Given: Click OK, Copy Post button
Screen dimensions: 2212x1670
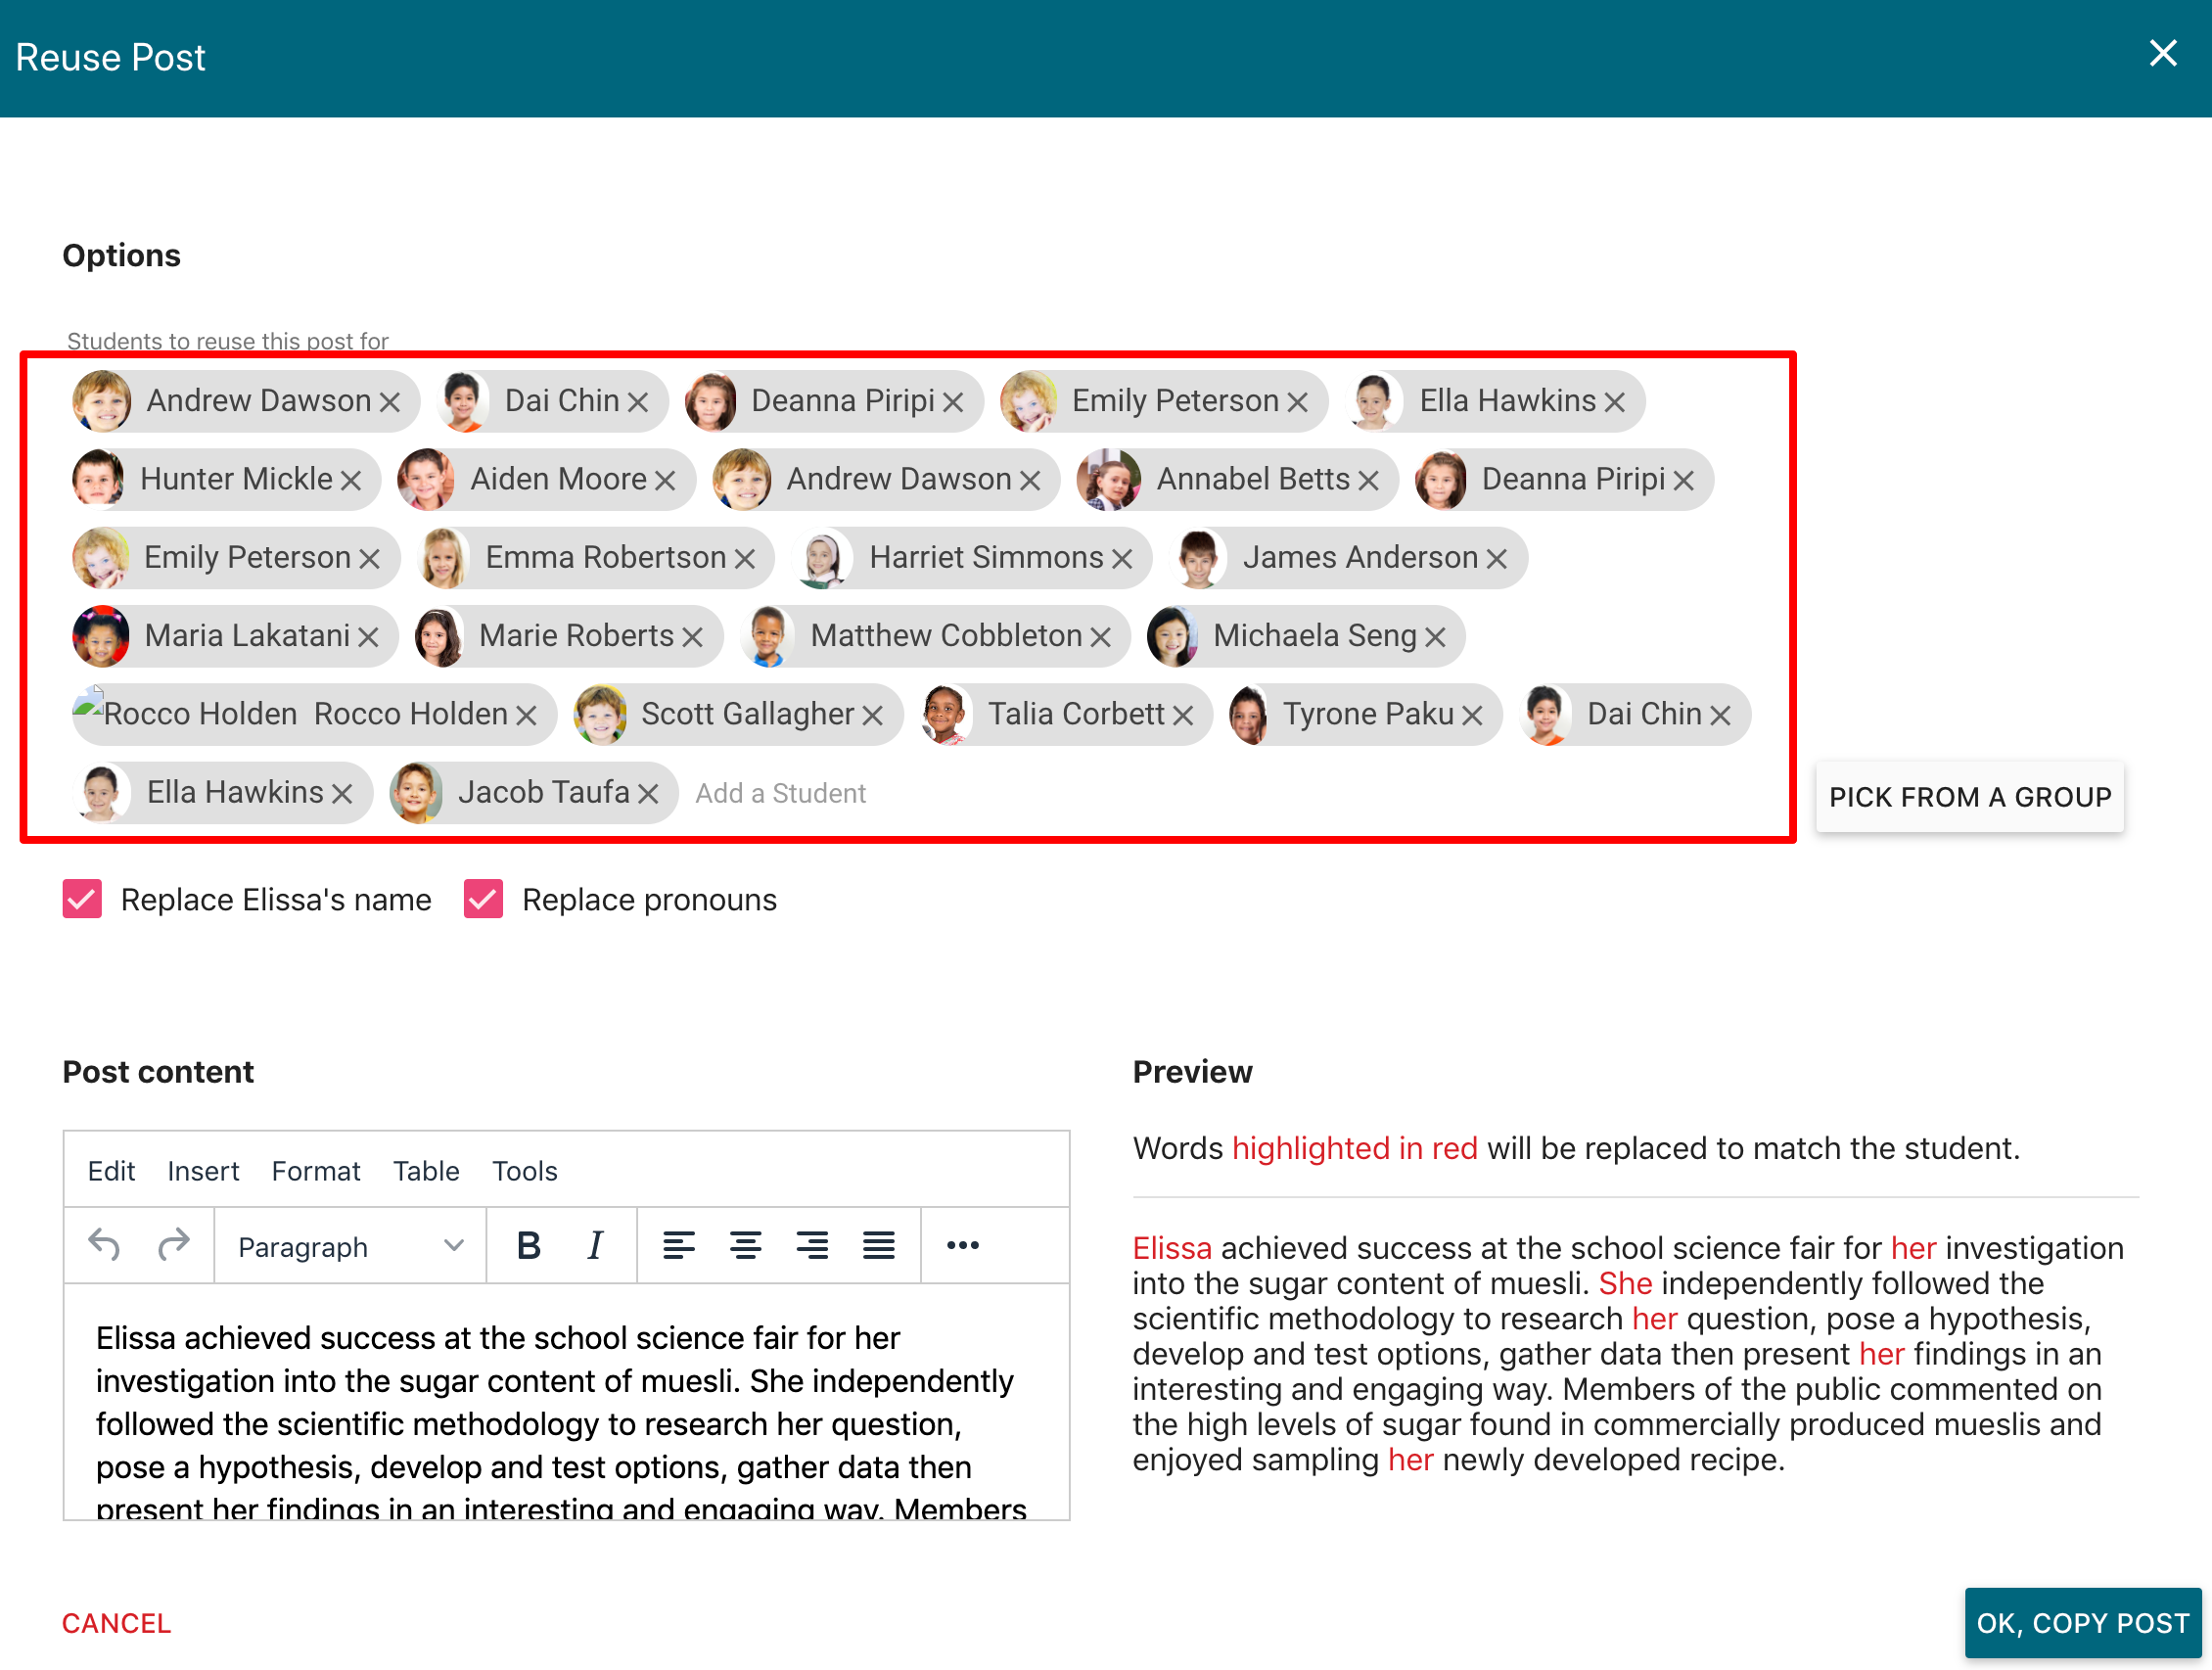Looking at the screenshot, I should click(2082, 1622).
